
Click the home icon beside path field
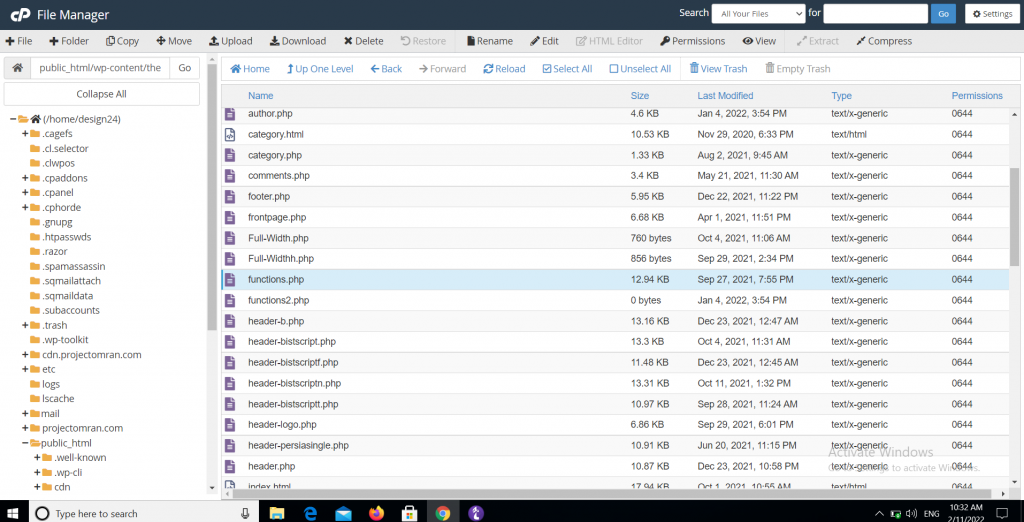(18, 68)
